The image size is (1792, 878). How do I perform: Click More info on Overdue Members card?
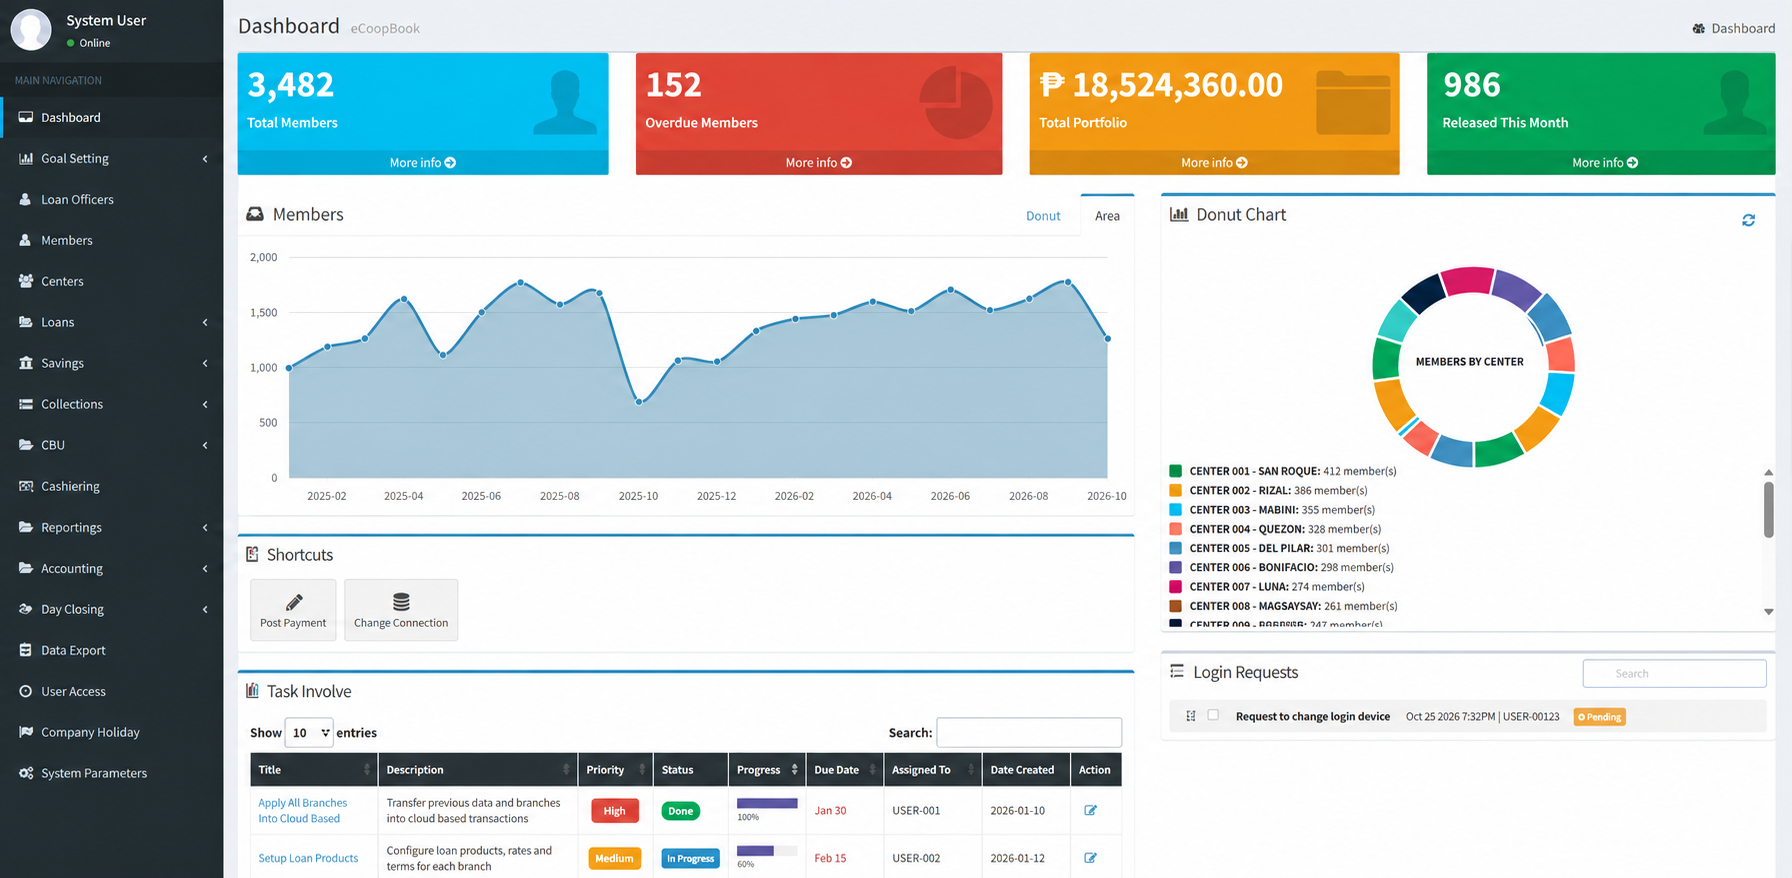pyautogui.click(x=819, y=163)
